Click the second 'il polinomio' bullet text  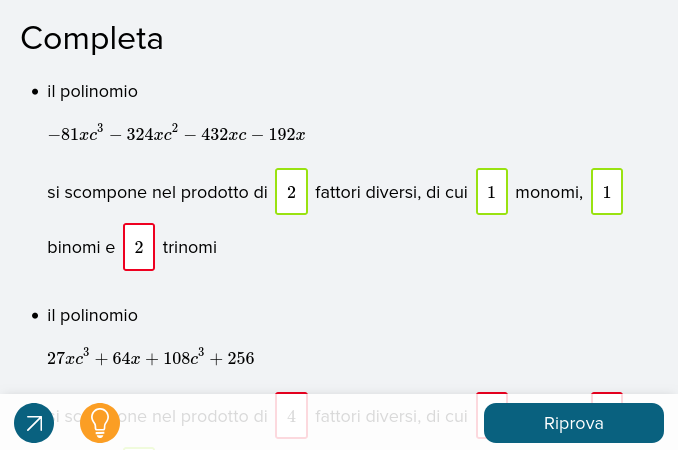pos(92,316)
